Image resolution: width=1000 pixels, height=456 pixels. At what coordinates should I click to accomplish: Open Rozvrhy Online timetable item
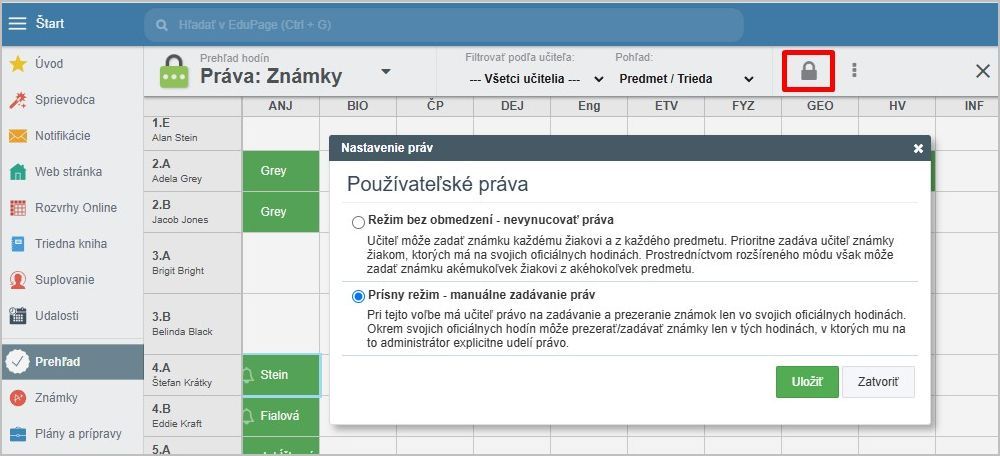click(75, 208)
